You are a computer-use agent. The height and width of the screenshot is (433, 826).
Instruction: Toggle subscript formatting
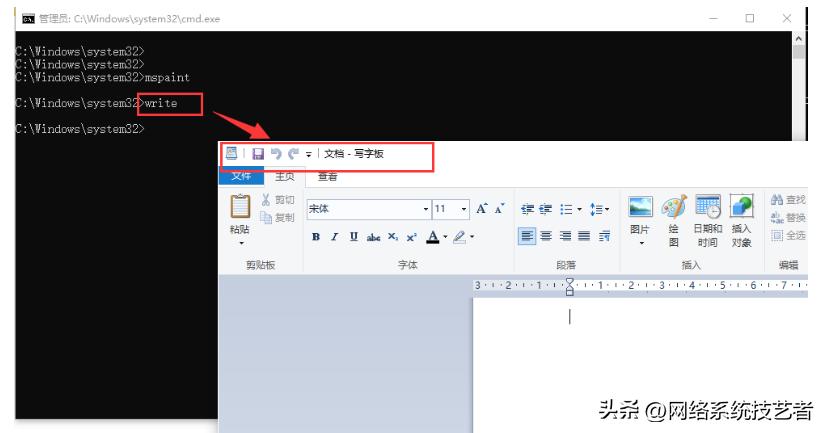[x=393, y=237]
